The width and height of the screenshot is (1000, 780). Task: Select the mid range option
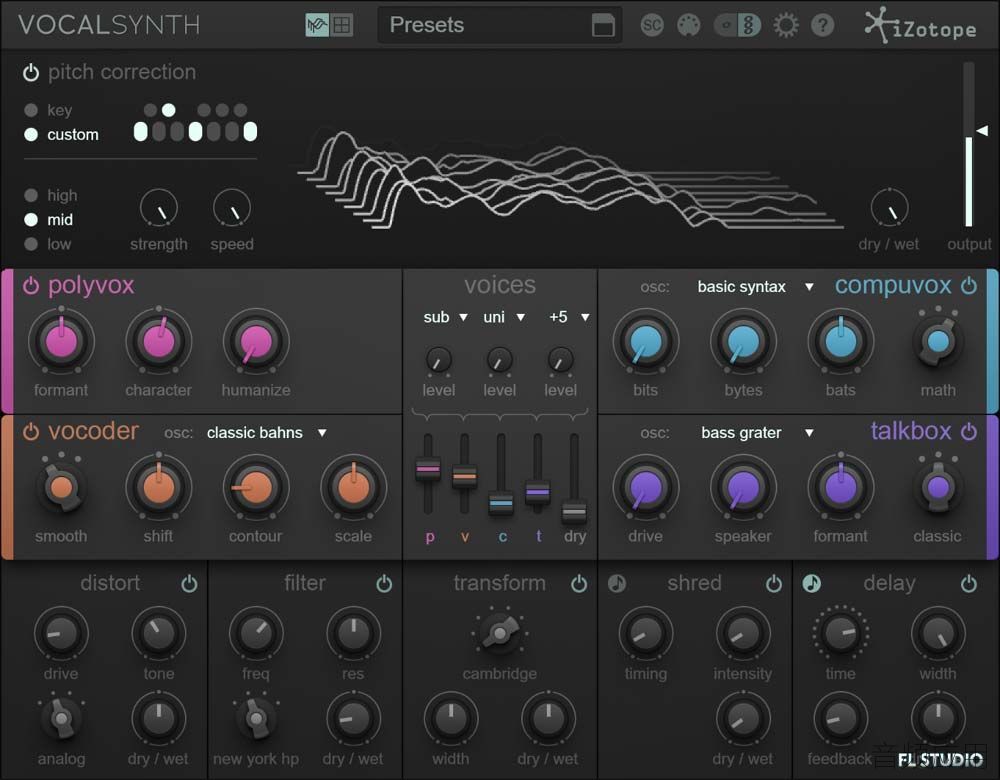[31, 219]
